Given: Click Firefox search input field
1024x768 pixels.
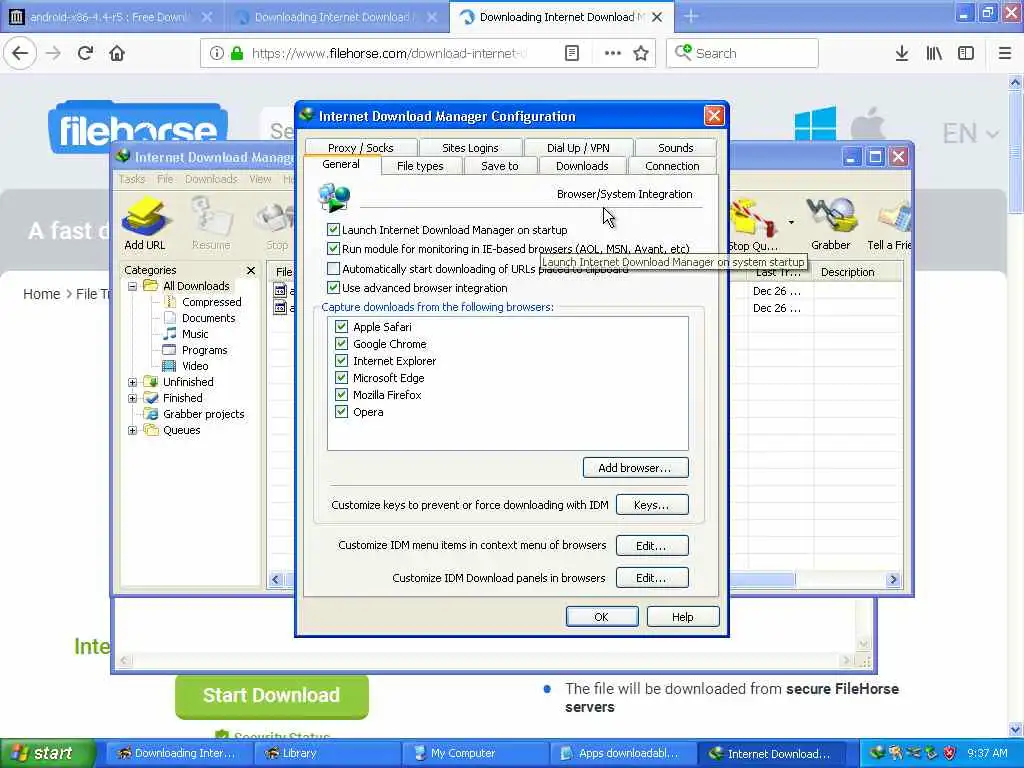Looking at the screenshot, I should tap(742, 54).
